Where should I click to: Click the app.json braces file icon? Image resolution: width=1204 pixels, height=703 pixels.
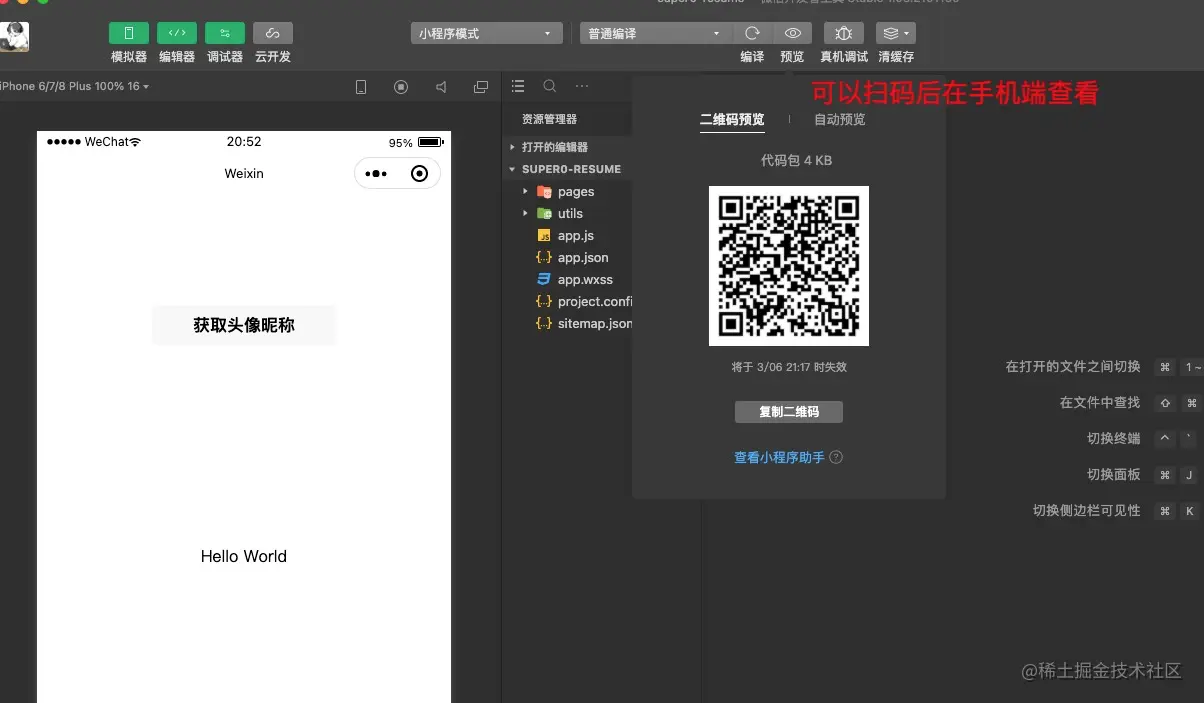point(544,257)
